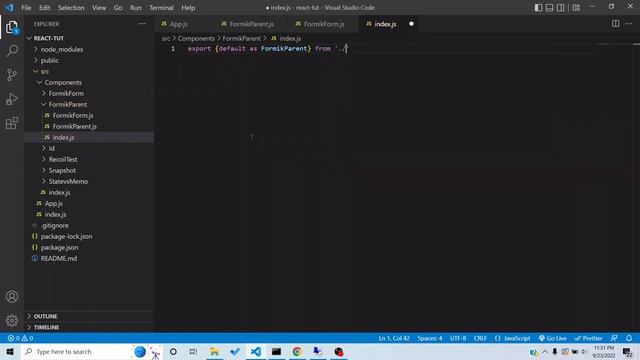640x360 pixels.
Task: Open the Search view in activity bar
Action: pyautogui.click(x=12, y=51)
